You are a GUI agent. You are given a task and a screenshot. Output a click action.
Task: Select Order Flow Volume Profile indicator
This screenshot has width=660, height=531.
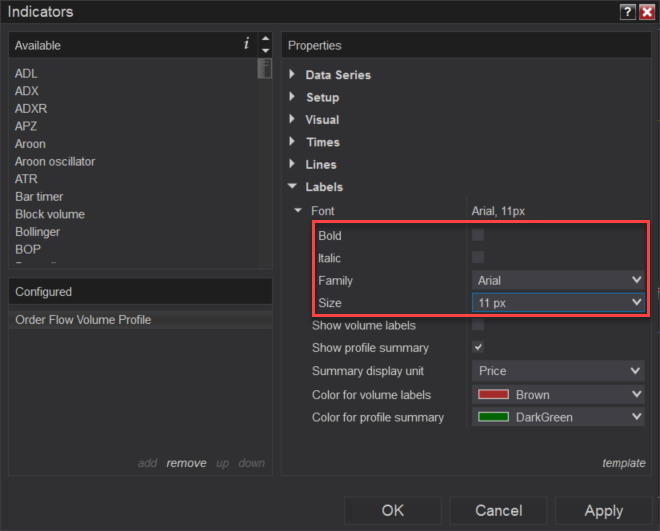(x=83, y=320)
